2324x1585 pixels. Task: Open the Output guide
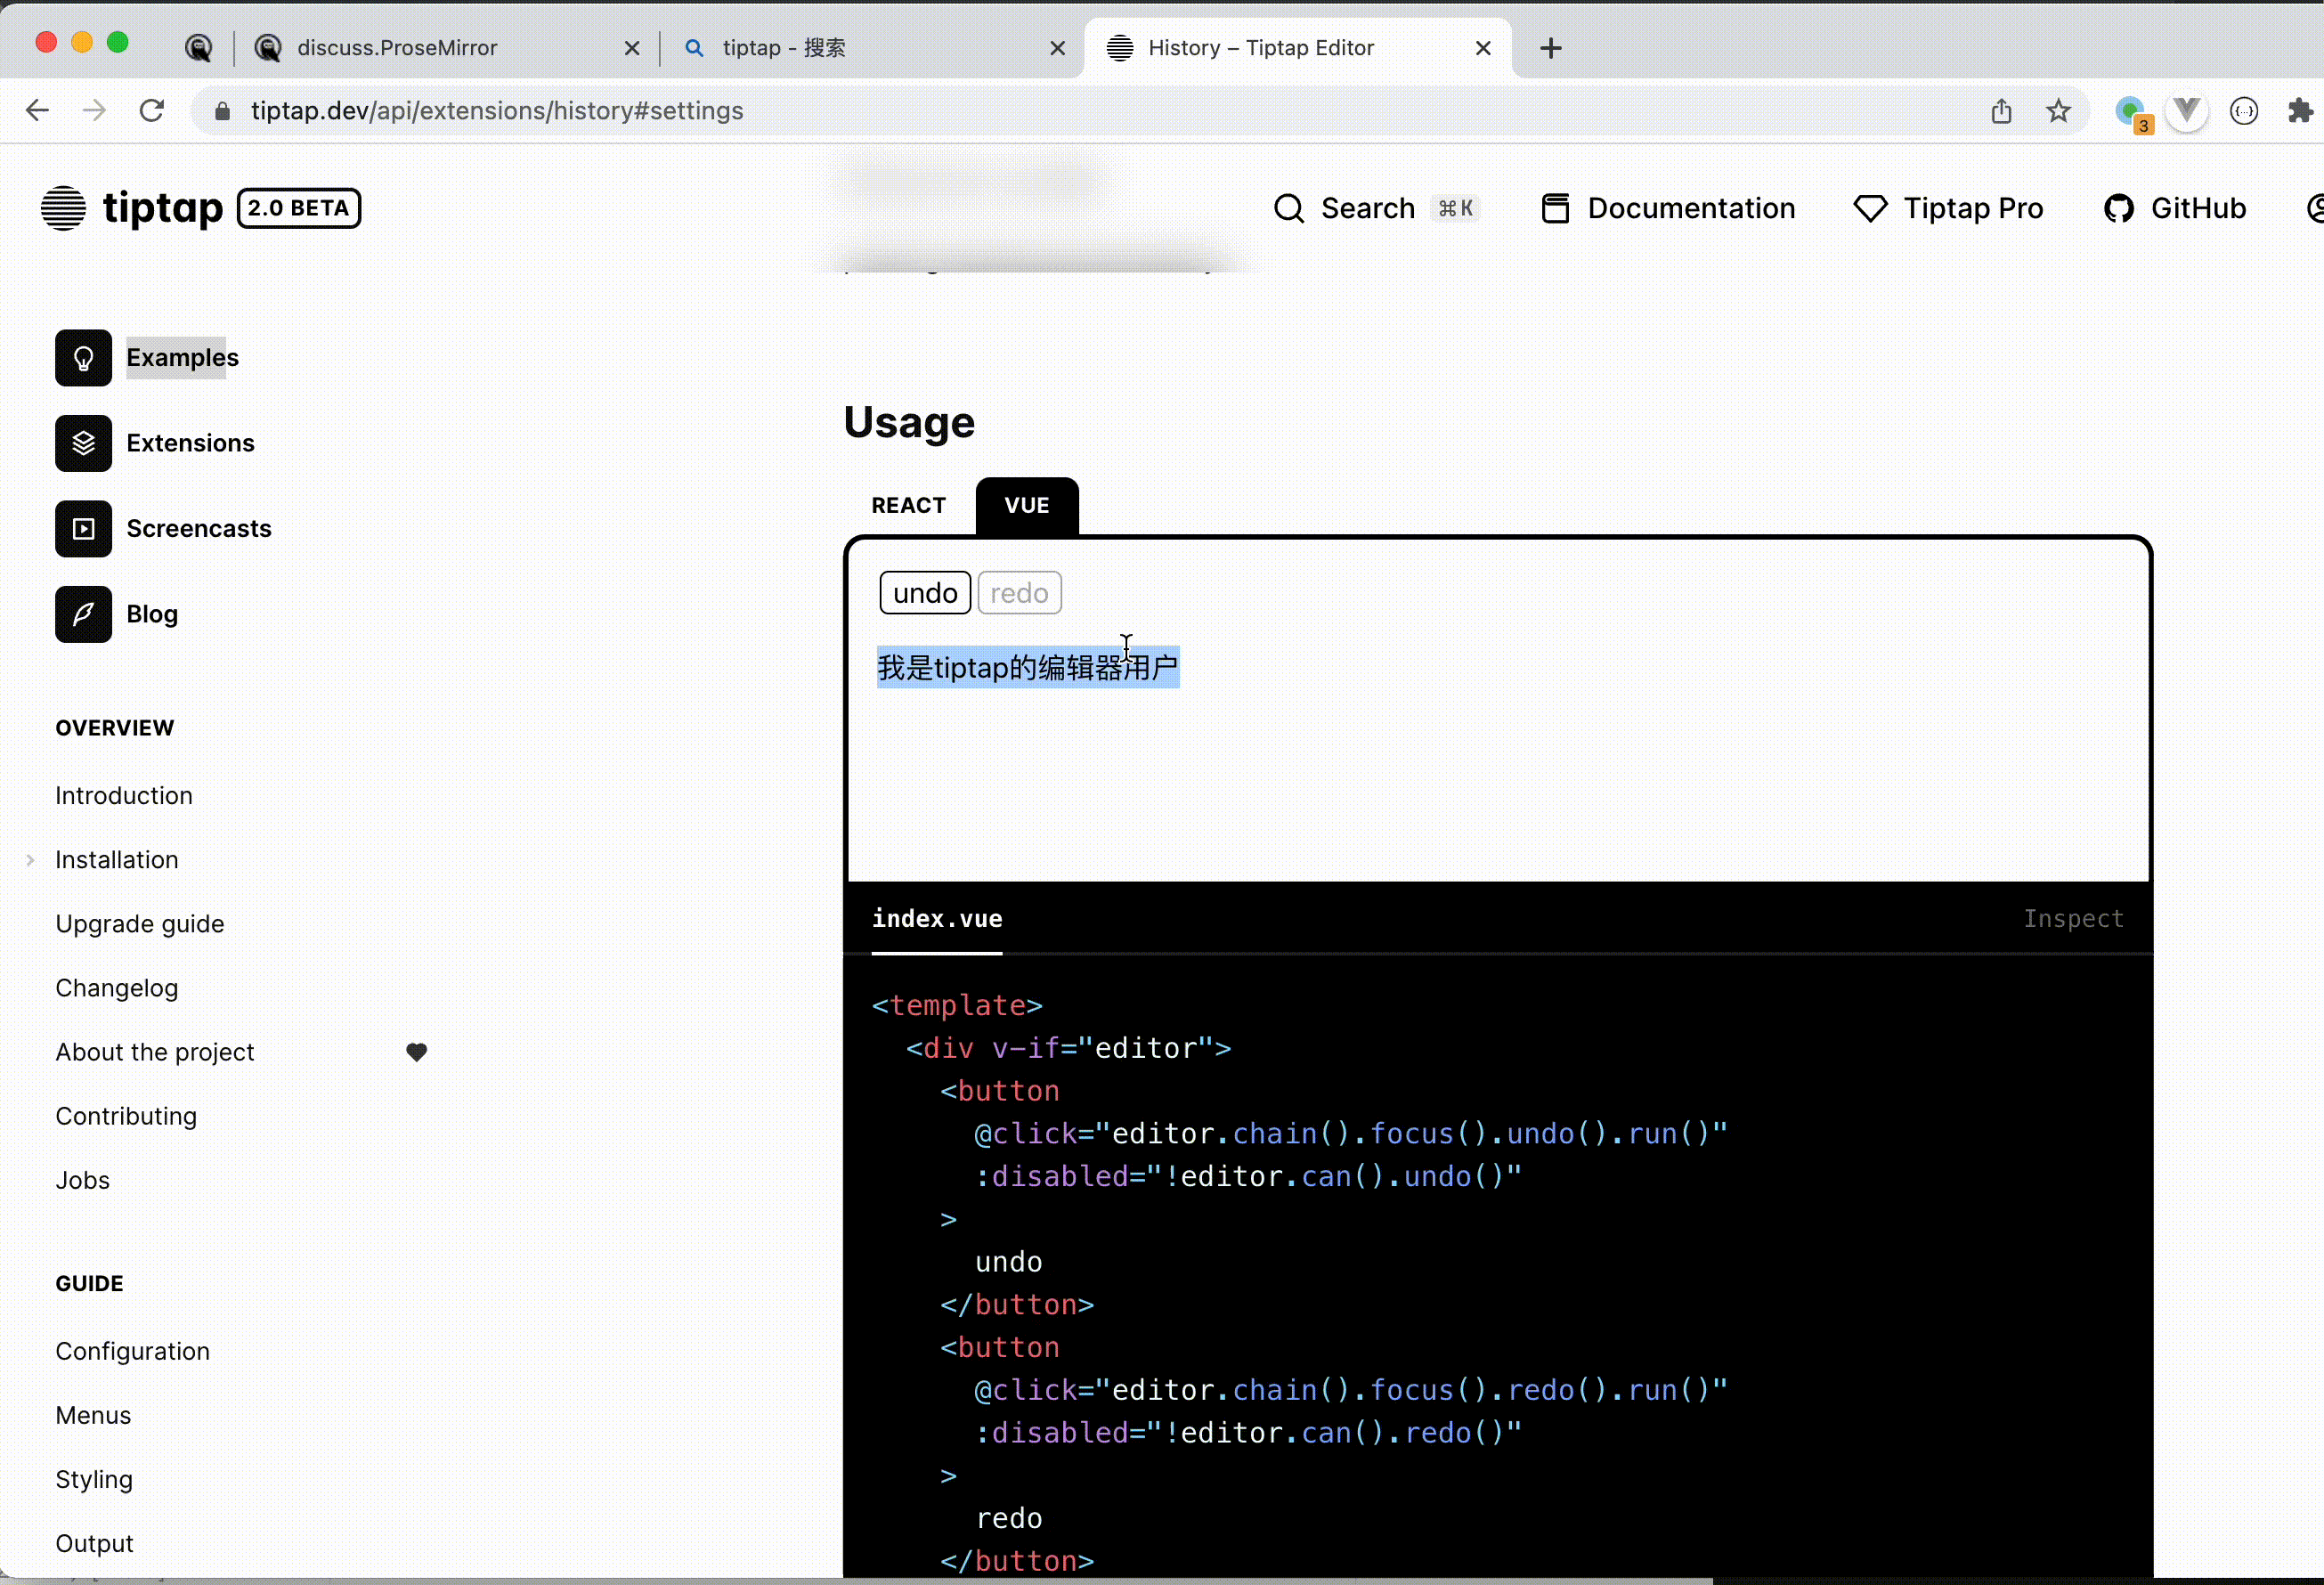[94, 1543]
